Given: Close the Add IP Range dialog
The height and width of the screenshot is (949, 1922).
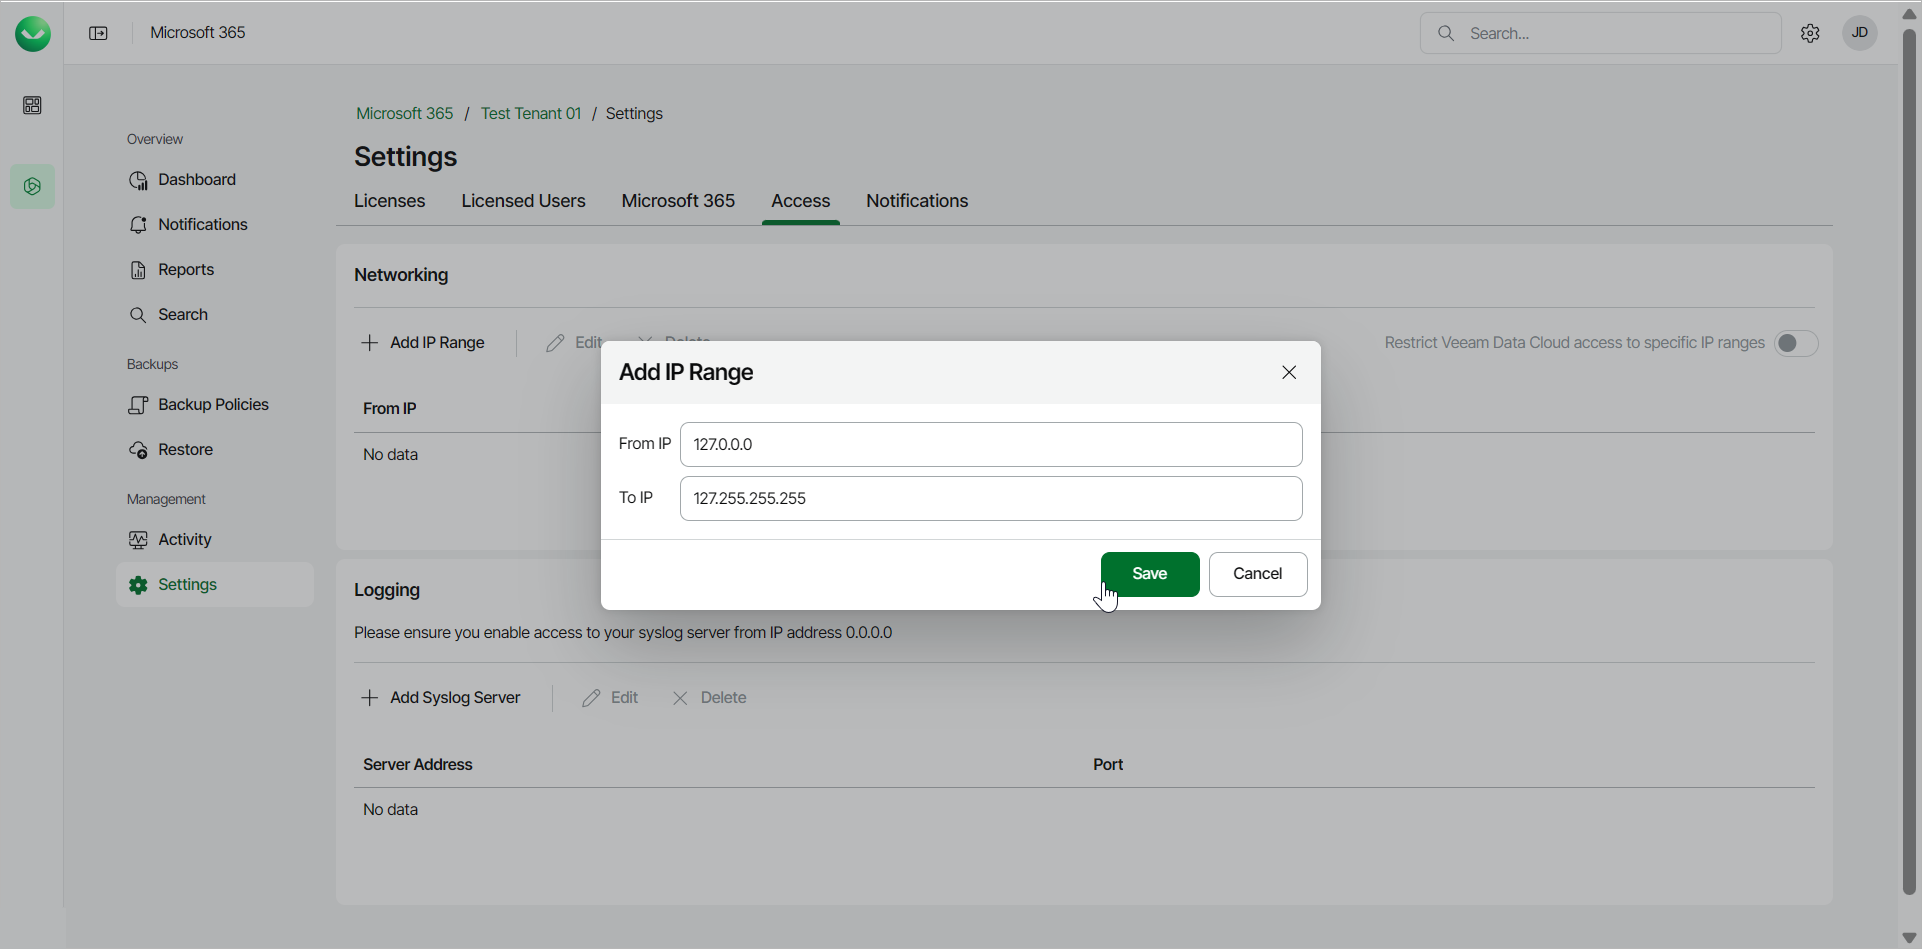Looking at the screenshot, I should click(1289, 373).
